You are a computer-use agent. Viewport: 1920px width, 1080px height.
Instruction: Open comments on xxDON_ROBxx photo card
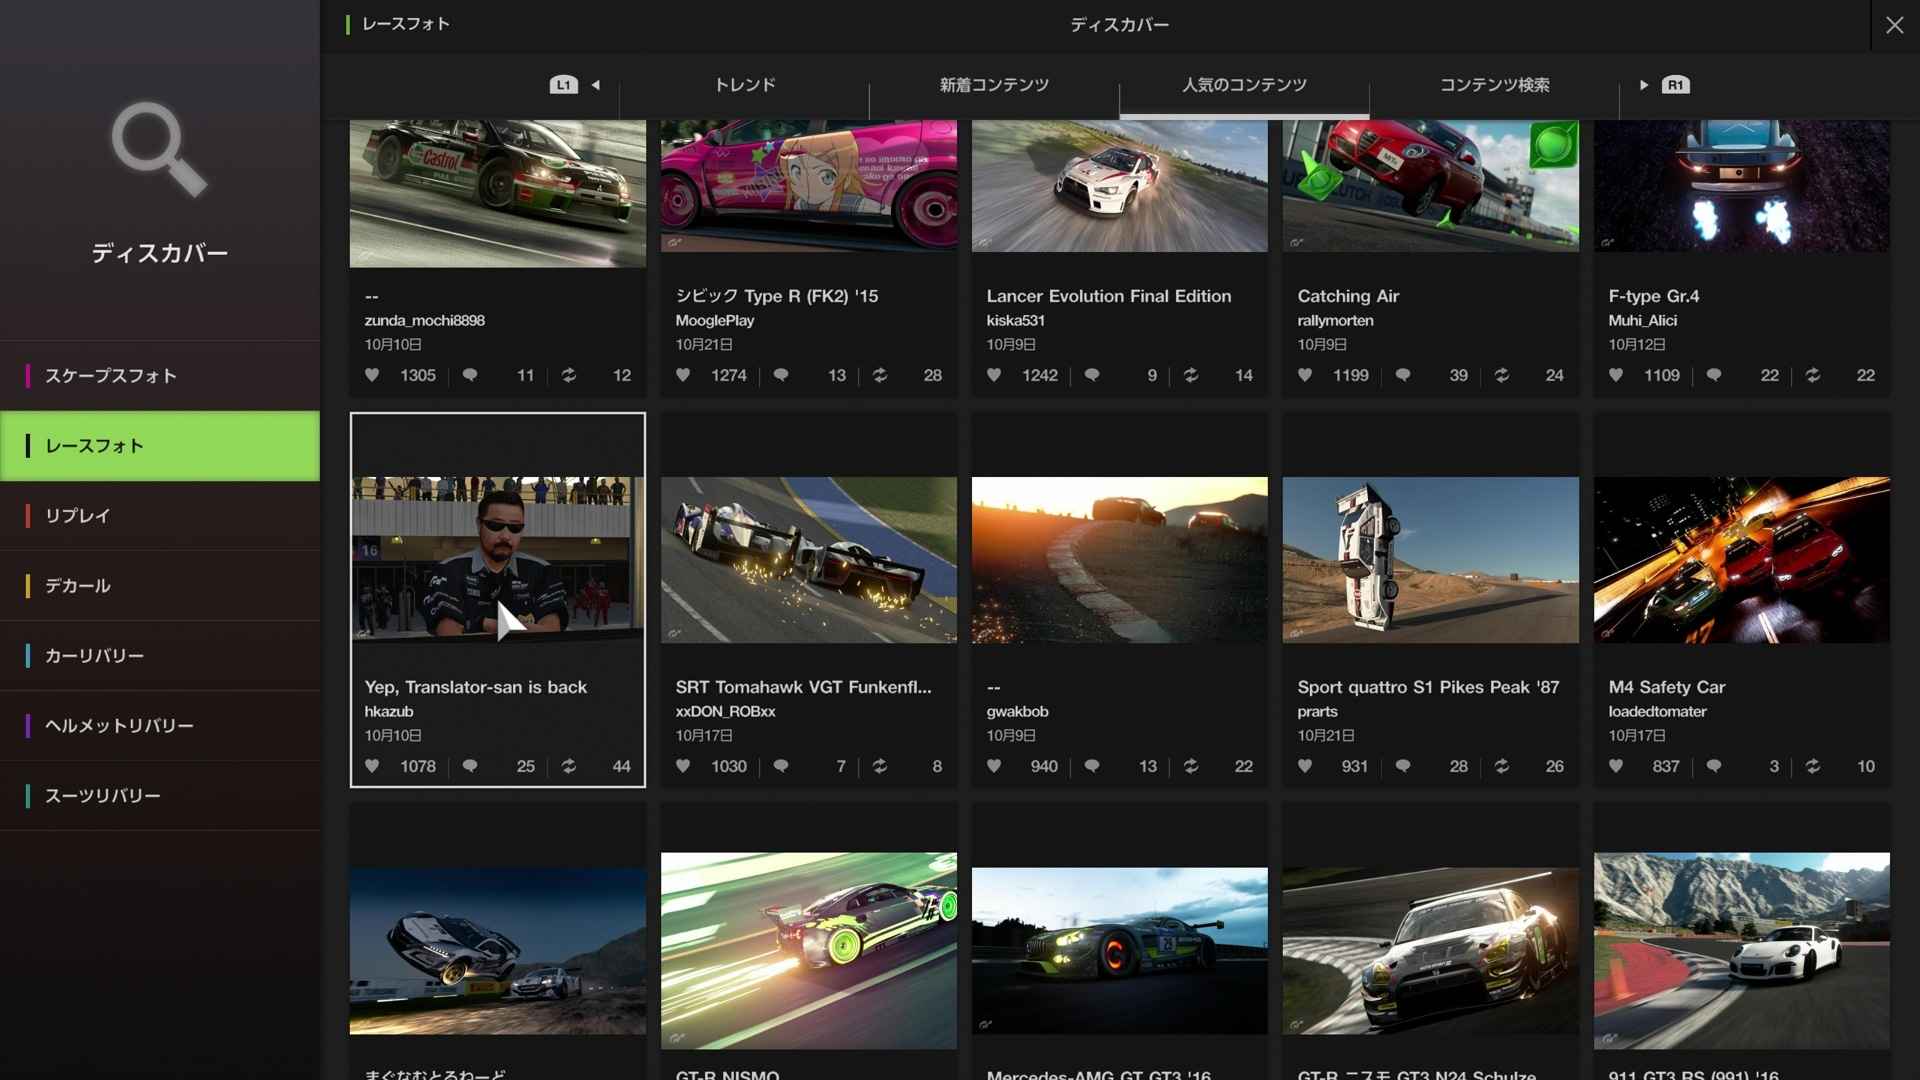click(x=781, y=766)
